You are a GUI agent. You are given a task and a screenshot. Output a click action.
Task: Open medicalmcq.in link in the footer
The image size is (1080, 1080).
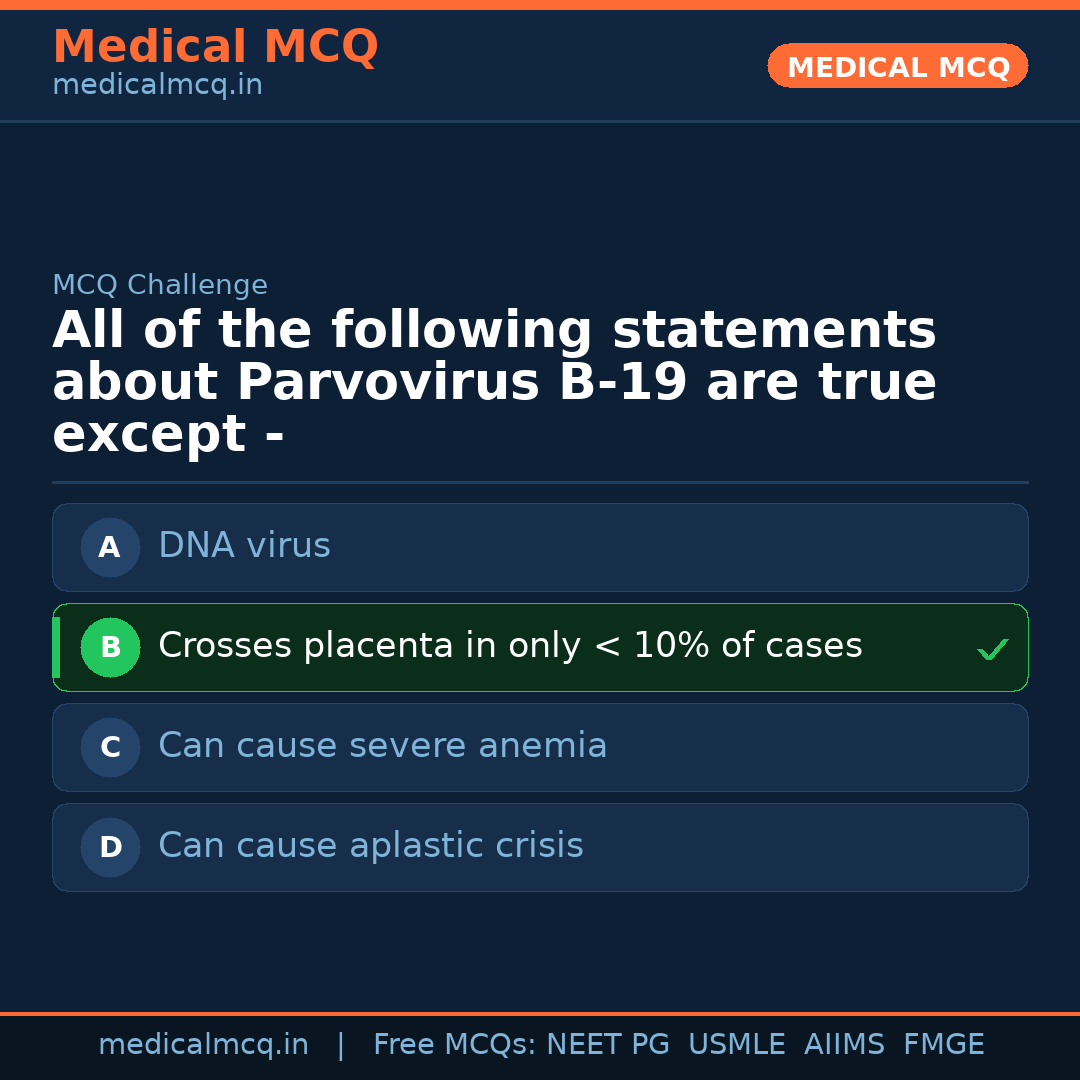pyautogui.click(x=203, y=1045)
